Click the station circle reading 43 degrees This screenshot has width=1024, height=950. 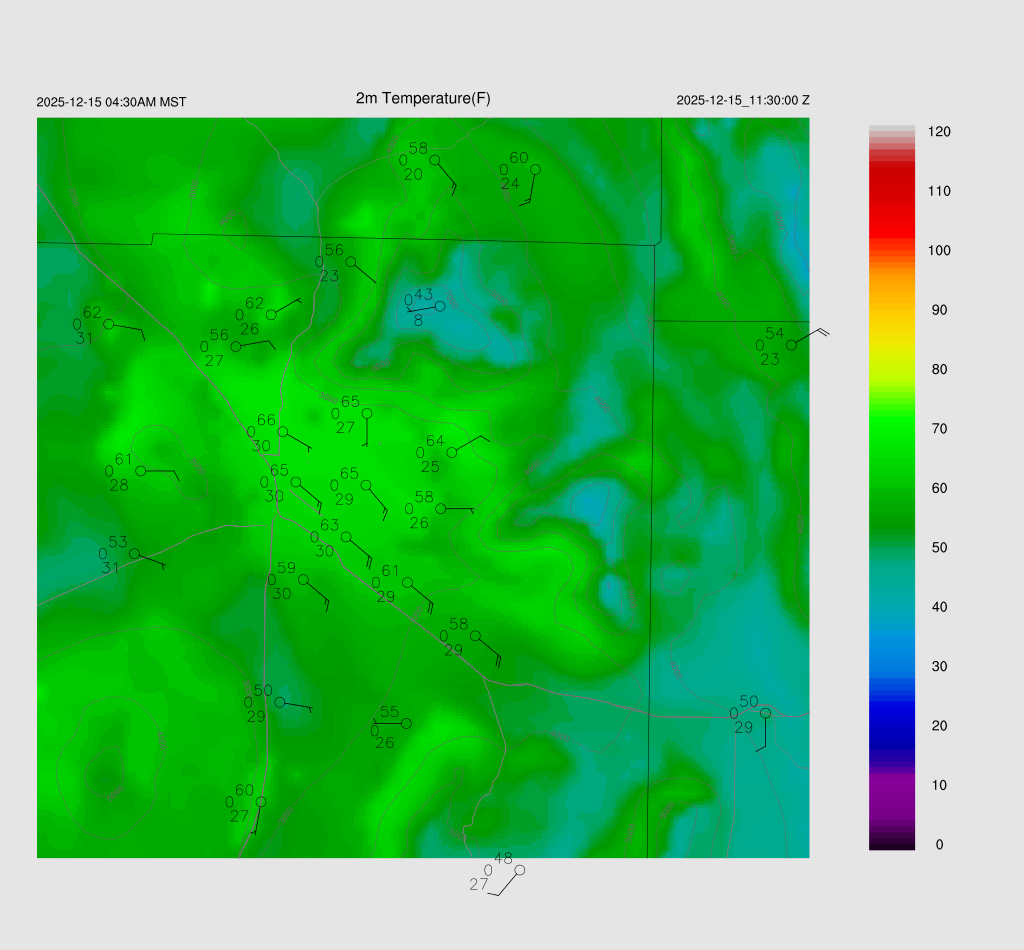pos(439,306)
